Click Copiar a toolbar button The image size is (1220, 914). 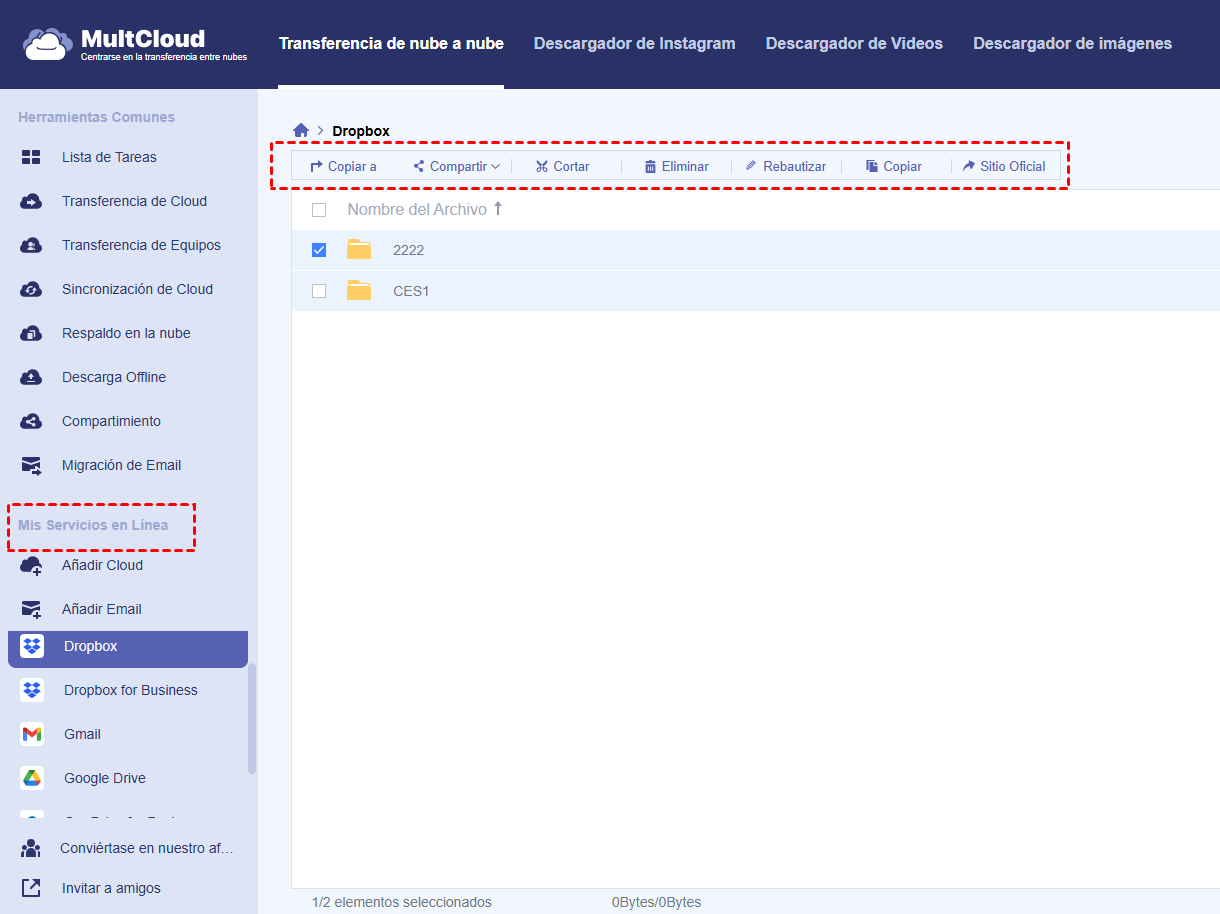(343, 166)
